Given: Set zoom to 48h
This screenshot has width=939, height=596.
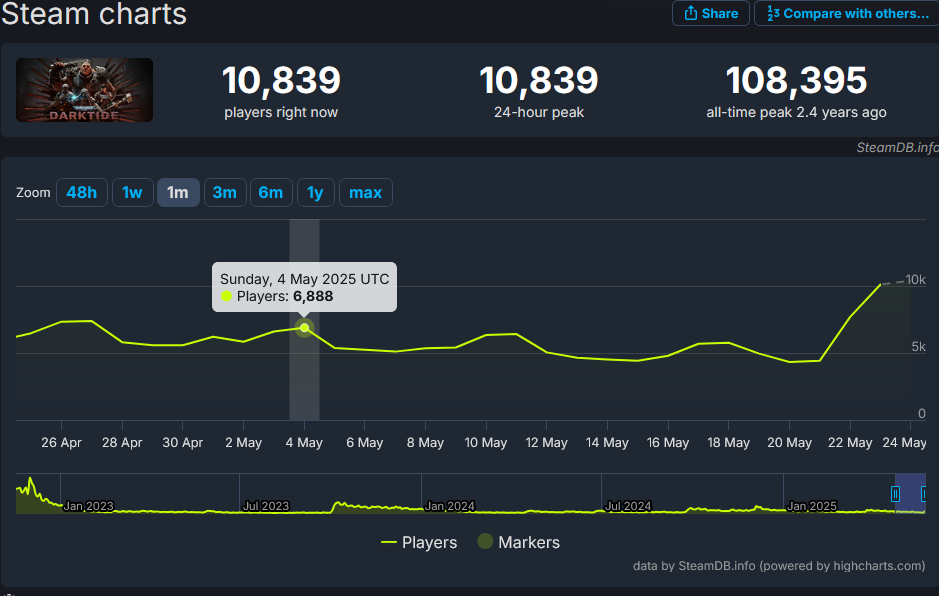Looking at the screenshot, I should tap(81, 192).
